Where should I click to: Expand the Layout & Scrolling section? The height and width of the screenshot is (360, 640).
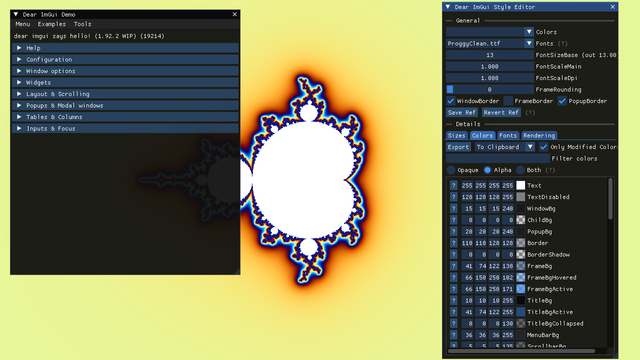[125, 94]
